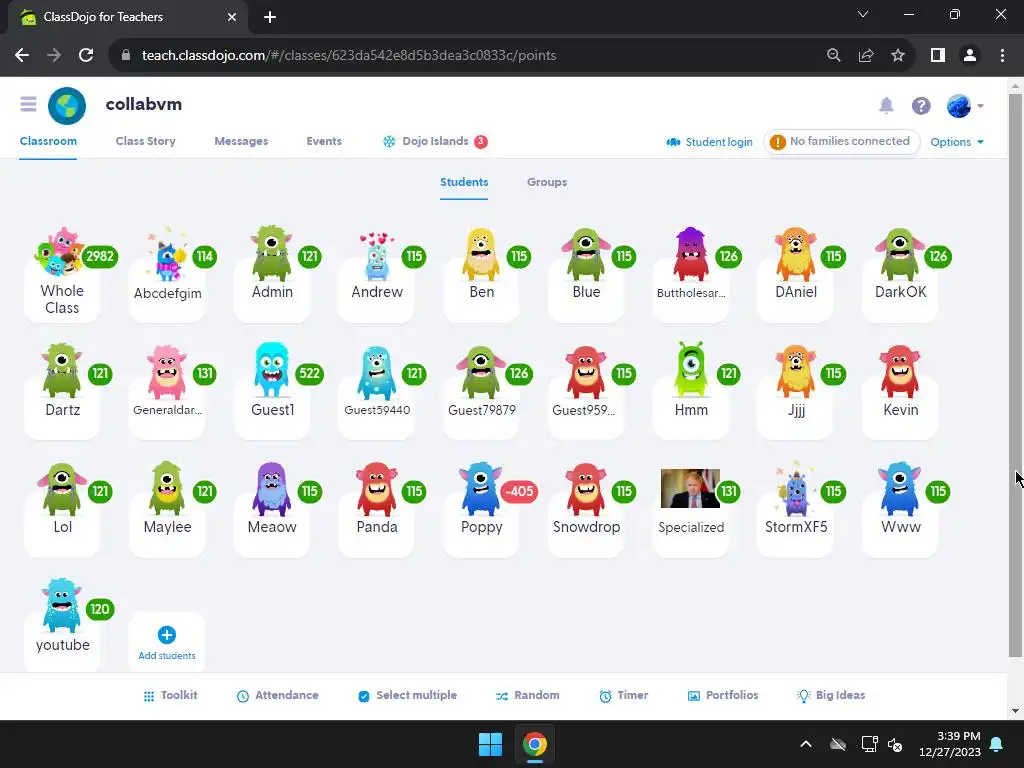Click the browser address bar
The height and width of the screenshot is (768, 1024).
[x=470, y=56]
